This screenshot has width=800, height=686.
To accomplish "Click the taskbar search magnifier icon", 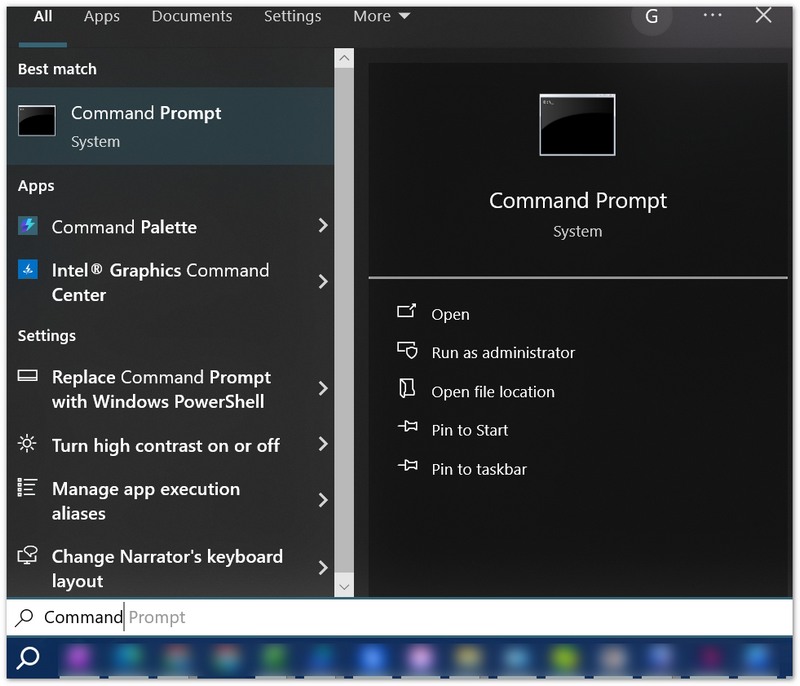I will point(28,657).
